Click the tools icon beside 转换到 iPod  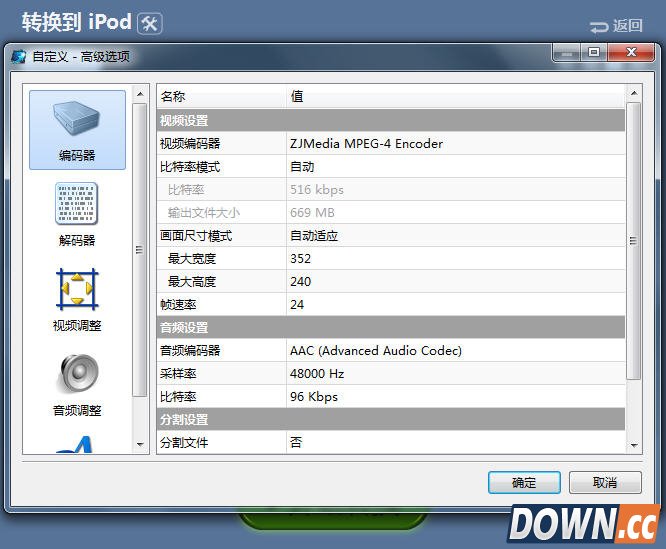[x=149, y=23]
